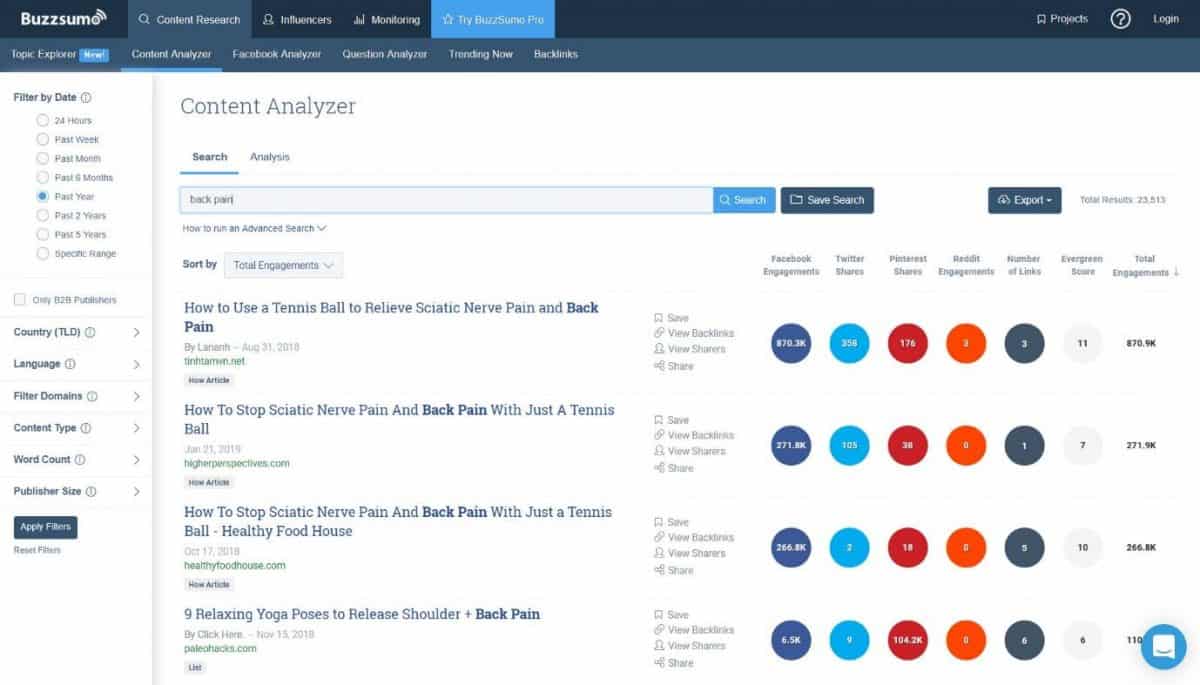Share the tinhtamvn.net article
The width and height of the screenshot is (1200, 685).
click(673, 366)
